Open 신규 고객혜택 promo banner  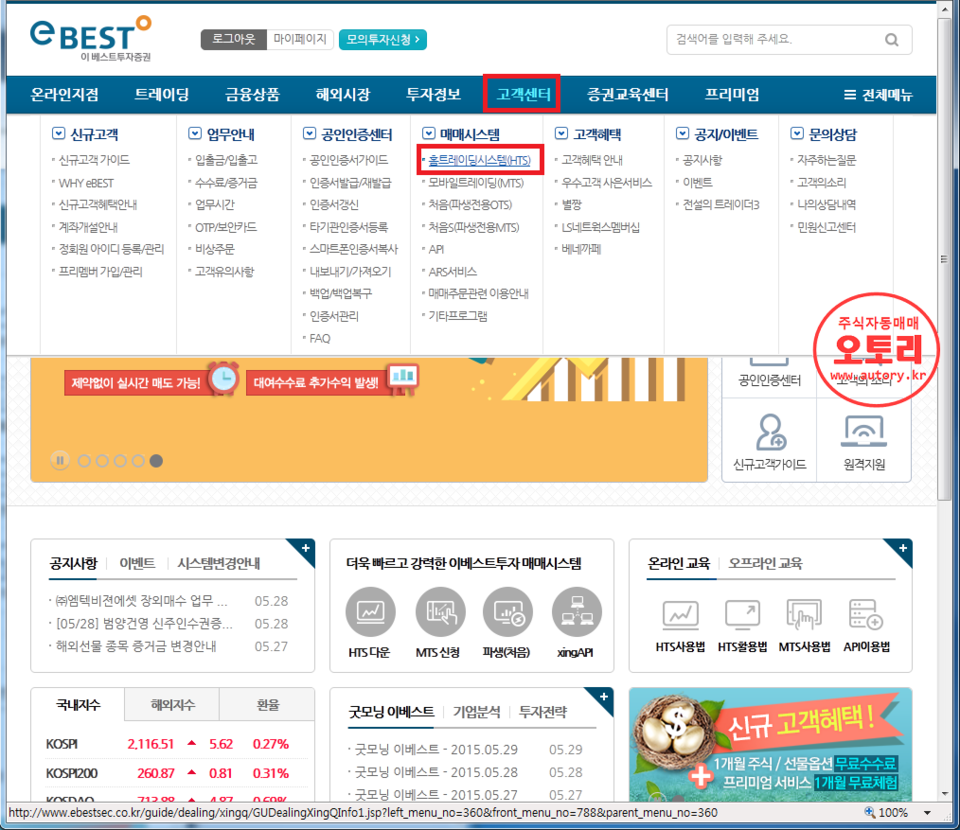(x=770, y=744)
